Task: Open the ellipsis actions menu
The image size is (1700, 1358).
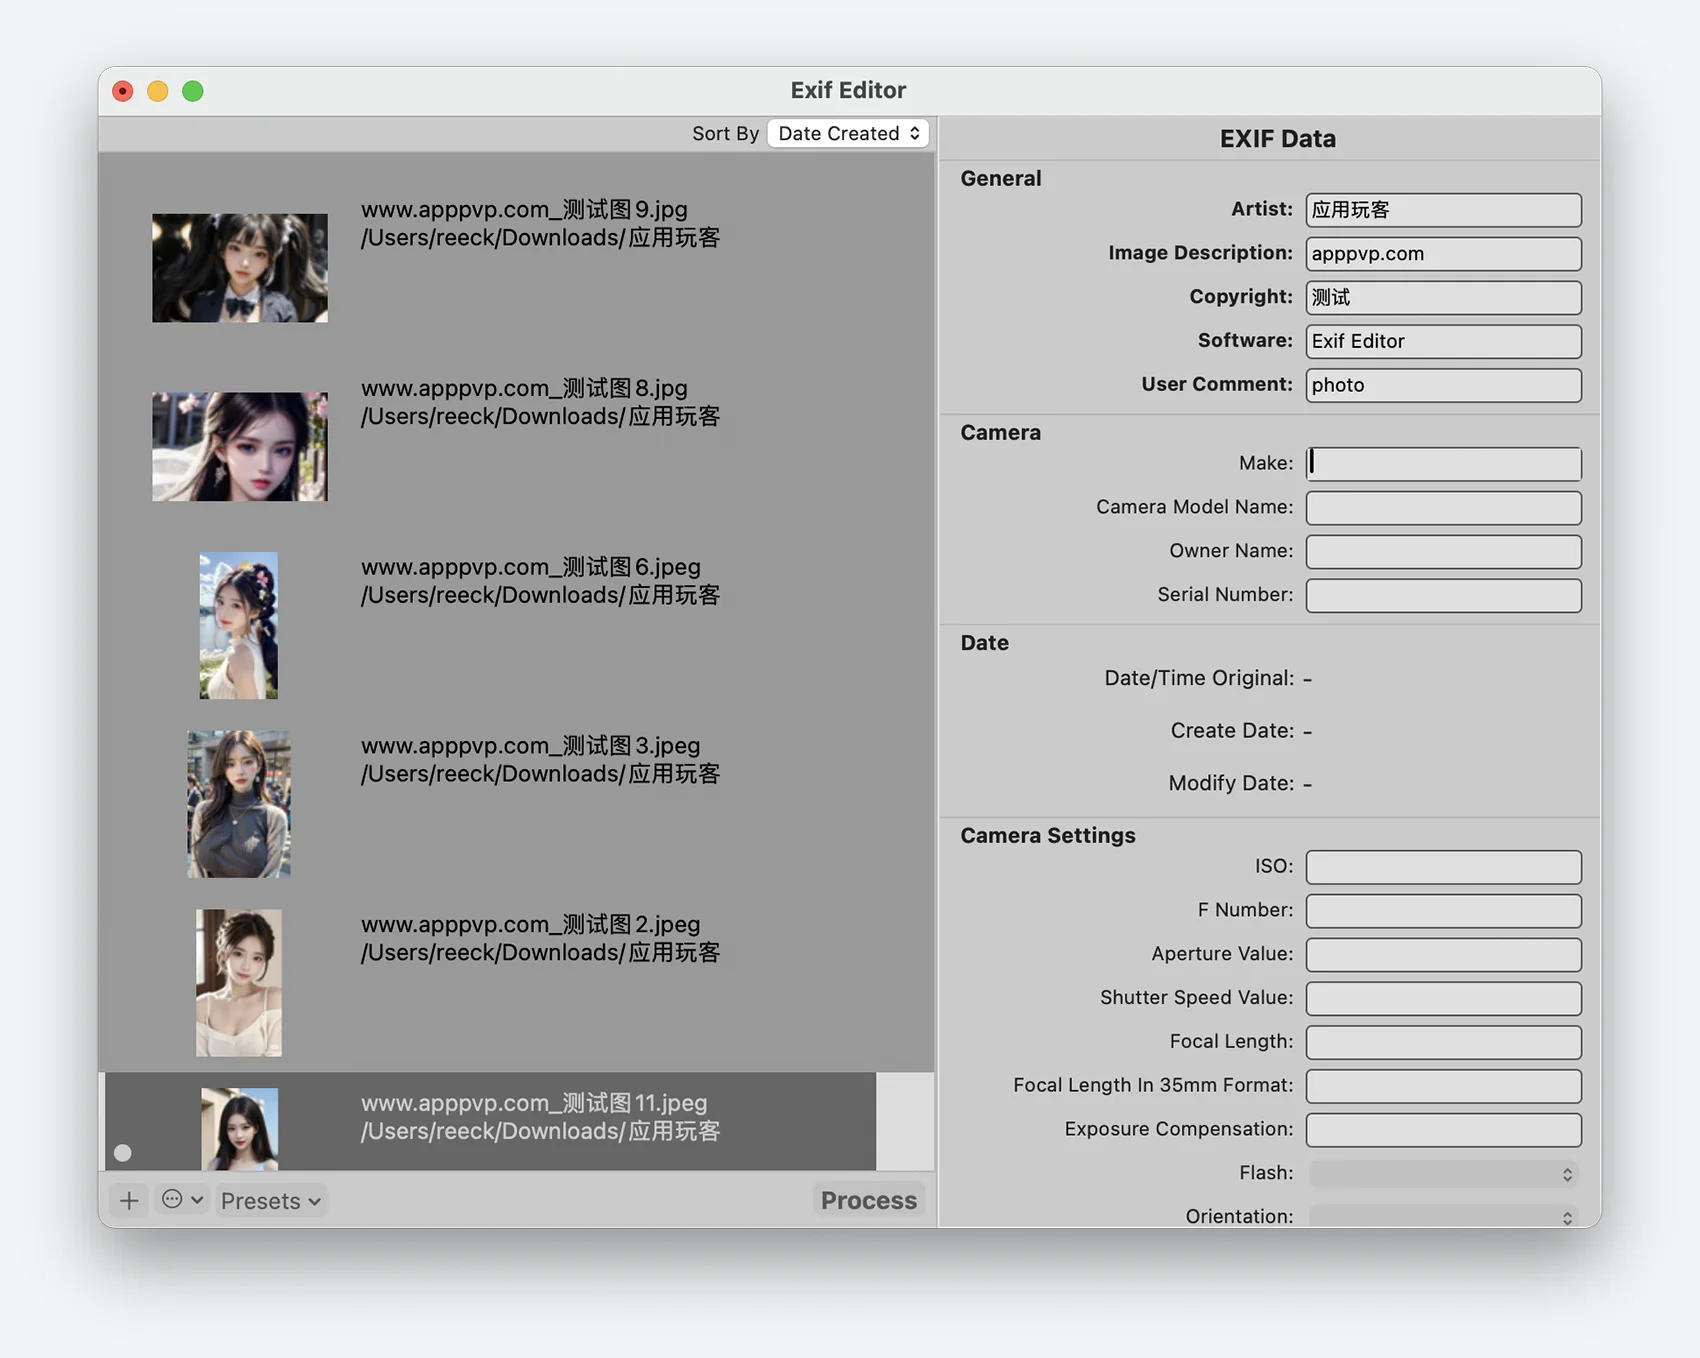Action: [182, 1200]
